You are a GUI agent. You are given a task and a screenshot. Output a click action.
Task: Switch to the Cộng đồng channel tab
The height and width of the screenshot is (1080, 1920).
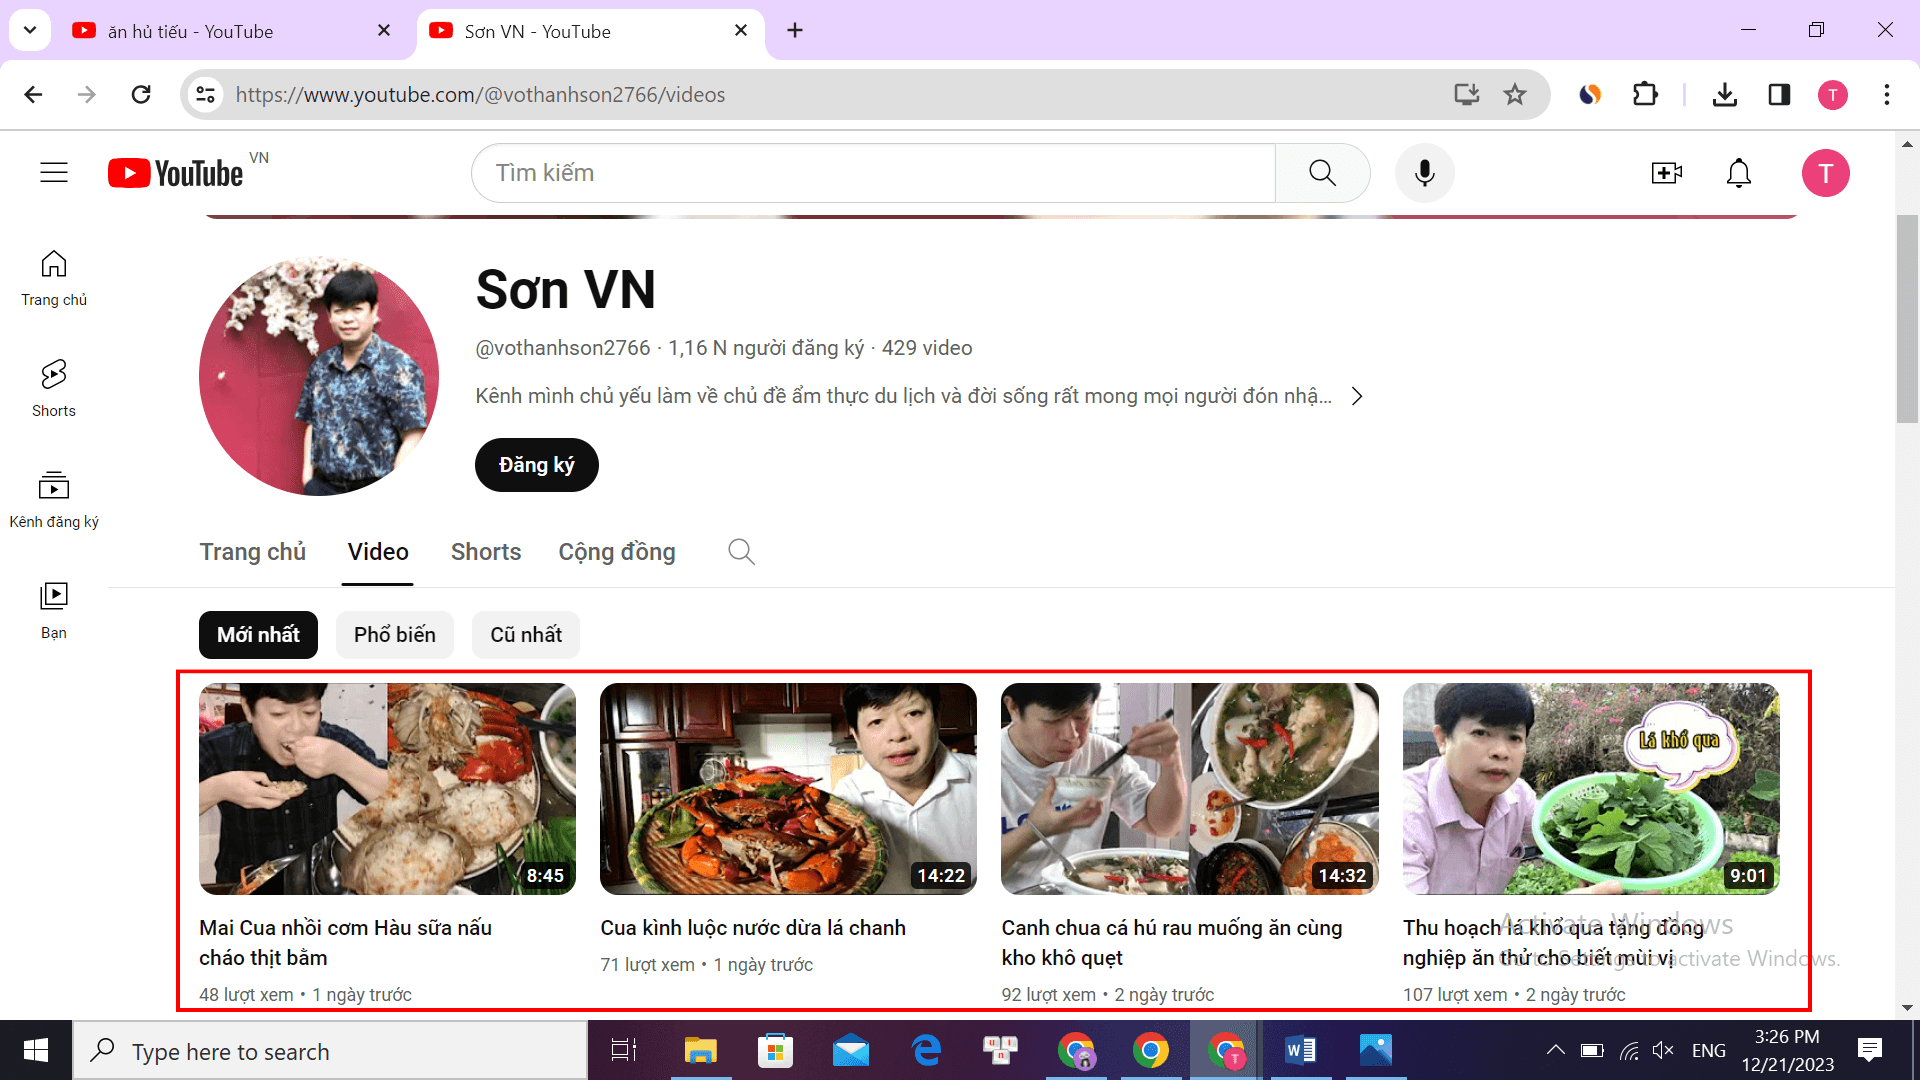coord(616,552)
